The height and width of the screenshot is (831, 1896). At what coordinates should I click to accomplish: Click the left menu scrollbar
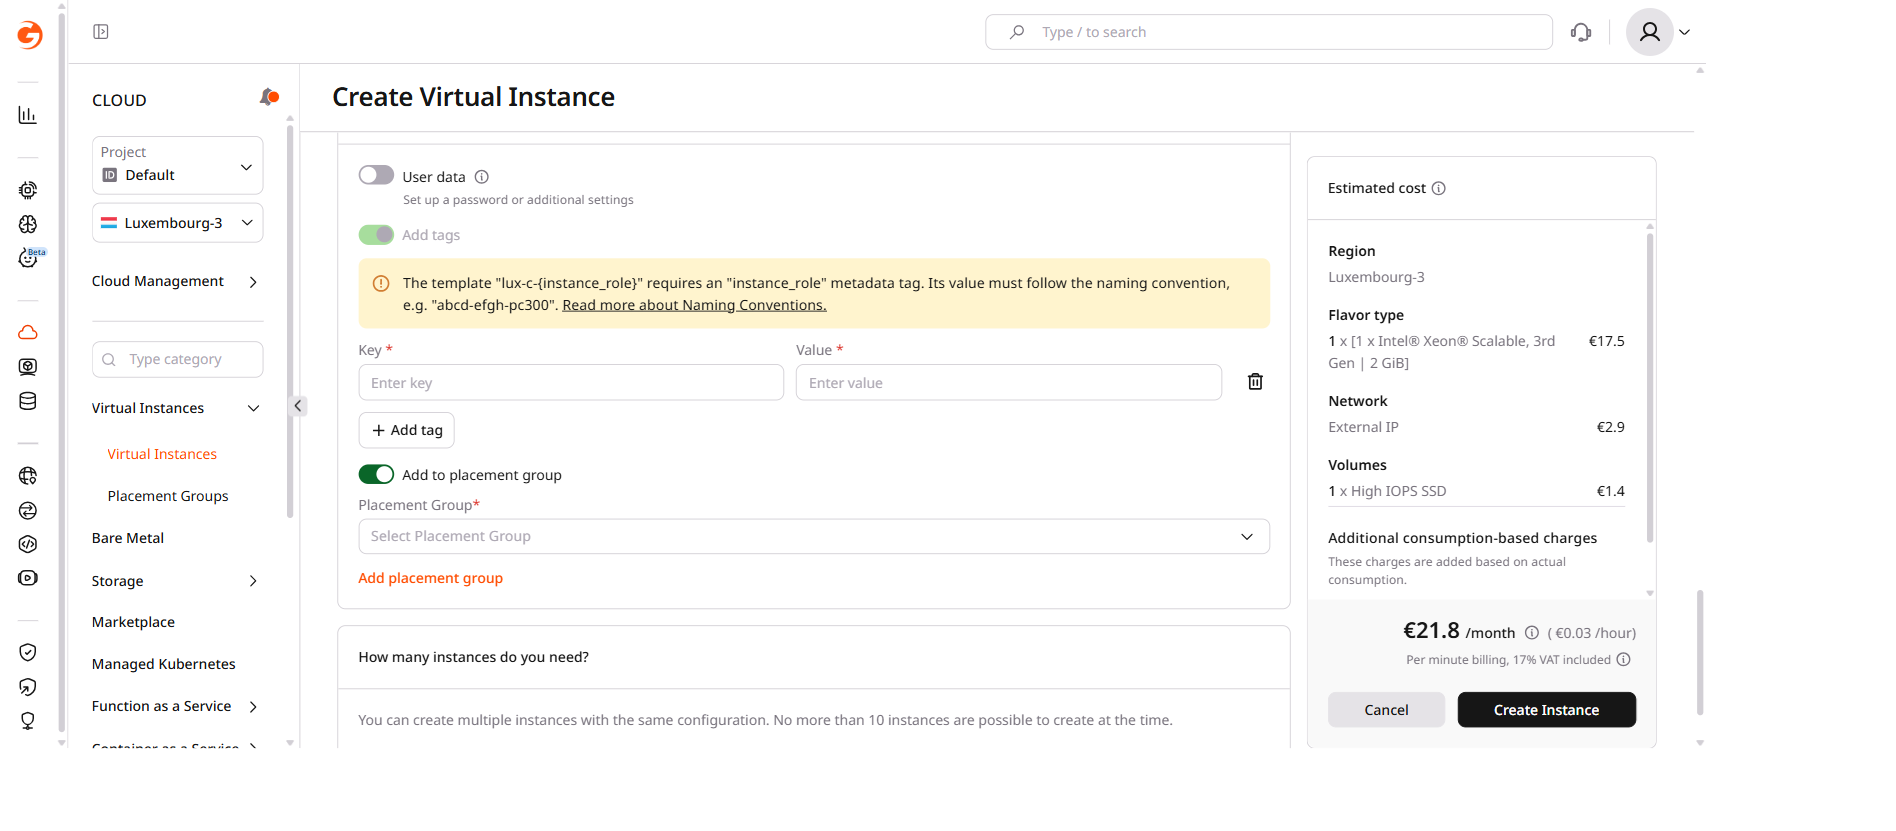[x=290, y=320]
